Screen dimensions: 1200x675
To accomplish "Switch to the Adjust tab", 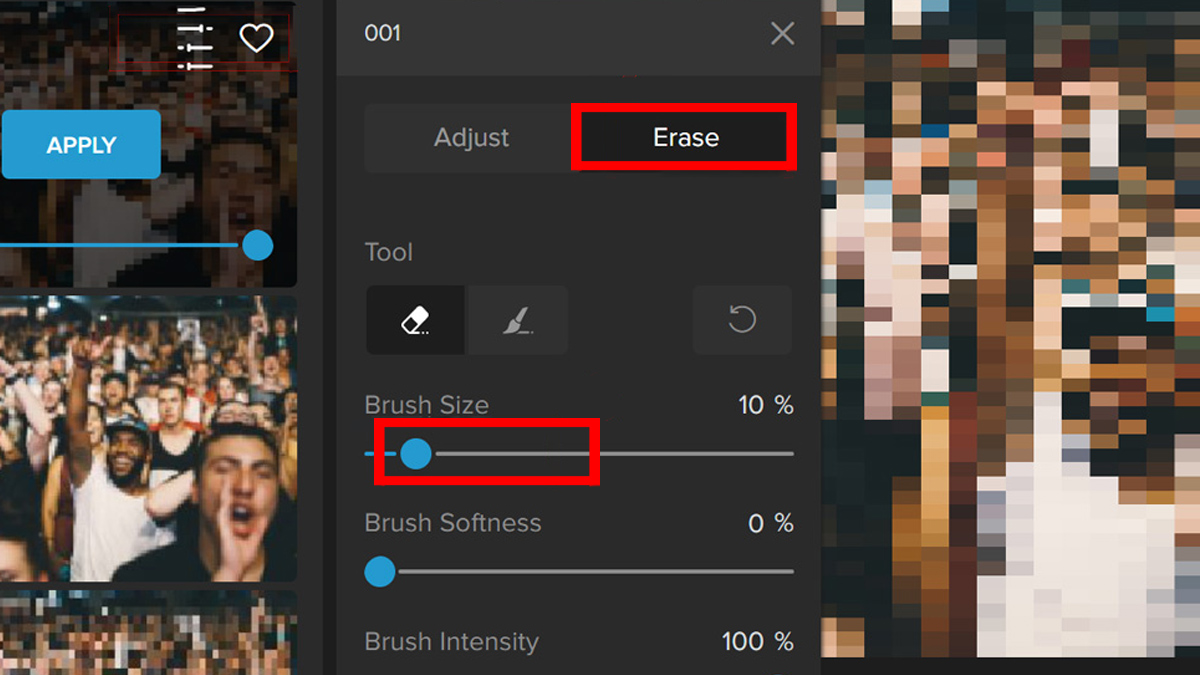I will coord(471,138).
